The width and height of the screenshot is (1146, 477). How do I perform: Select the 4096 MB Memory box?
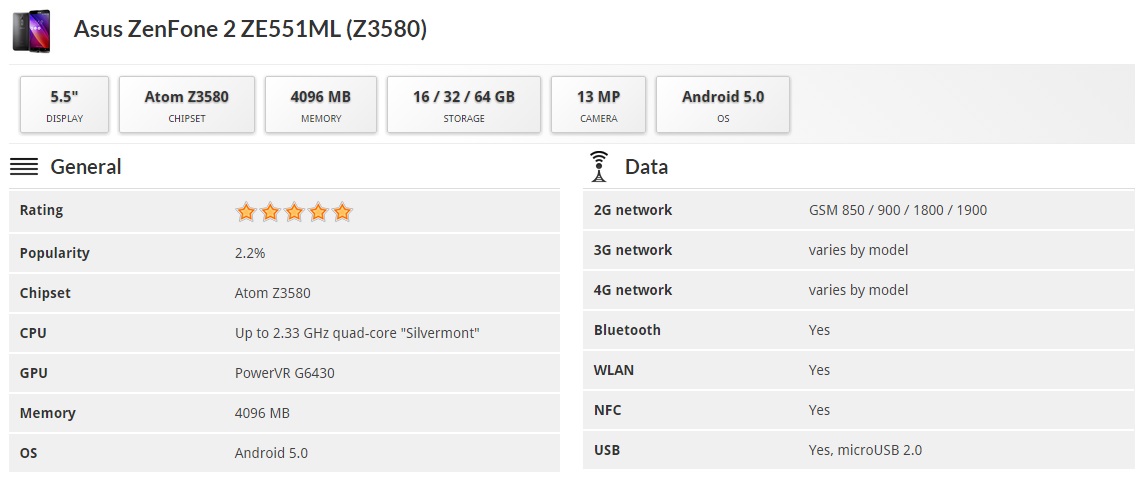(320, 105)
